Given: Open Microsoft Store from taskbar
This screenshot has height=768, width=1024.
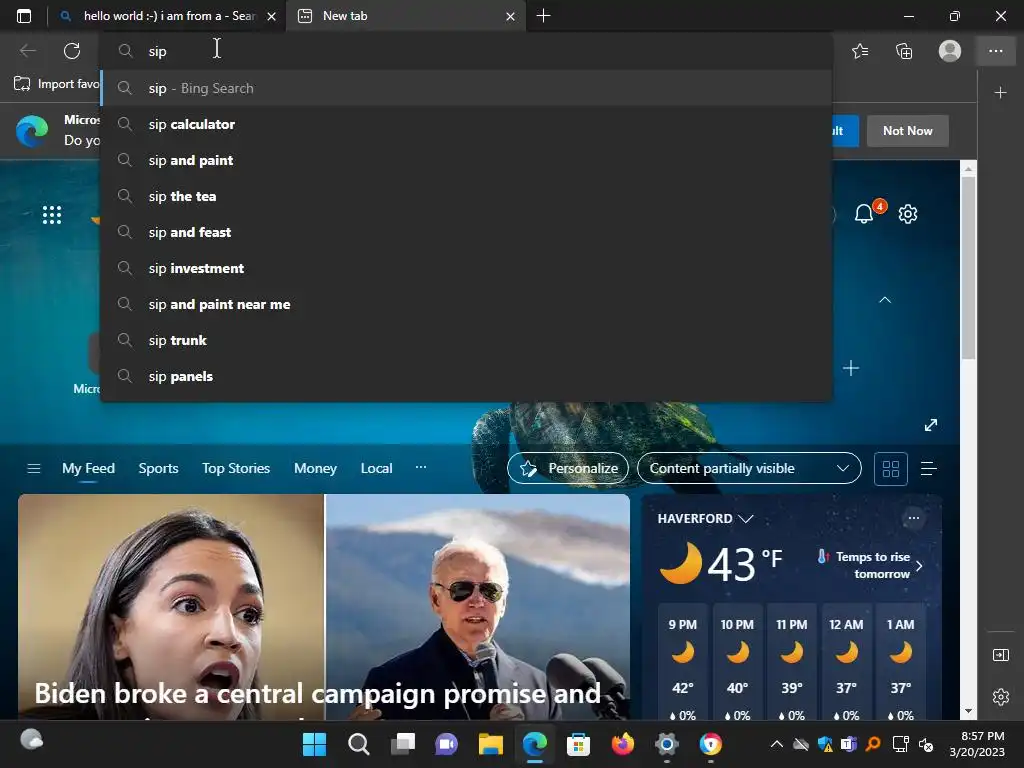Looking at the screenshot, I should tap(579, 744).
